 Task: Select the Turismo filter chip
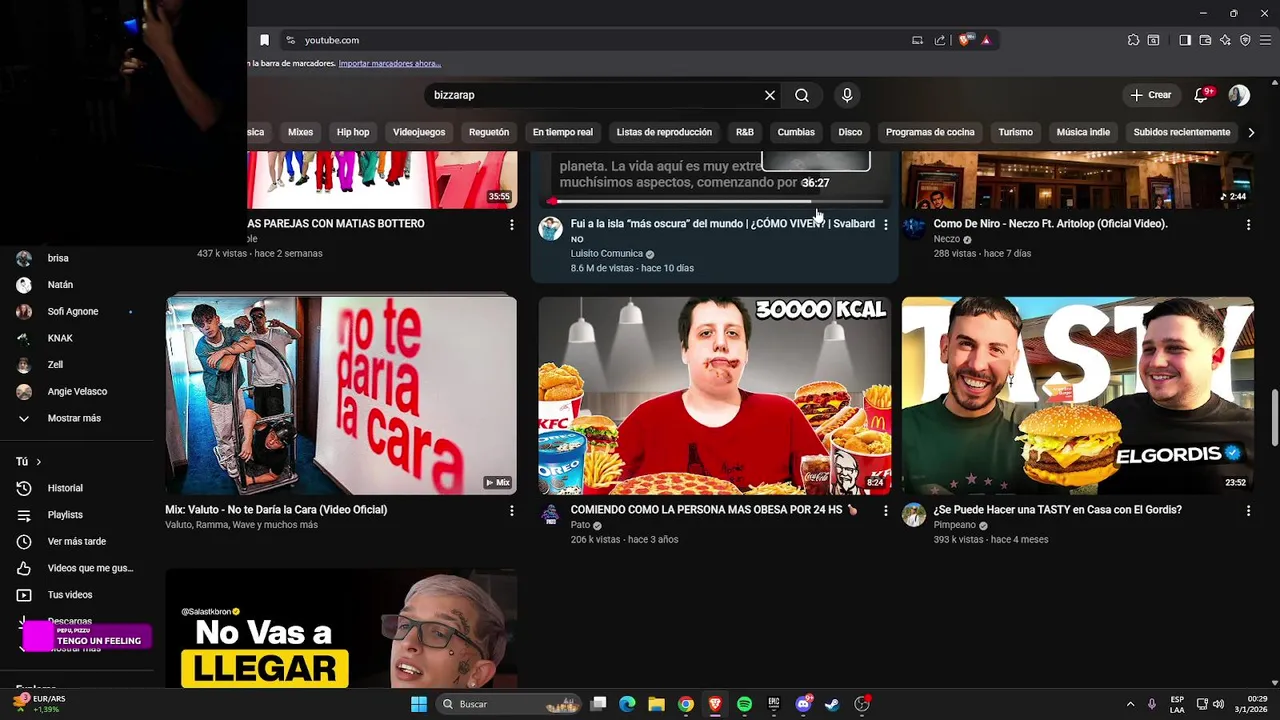click(1015, 132)
